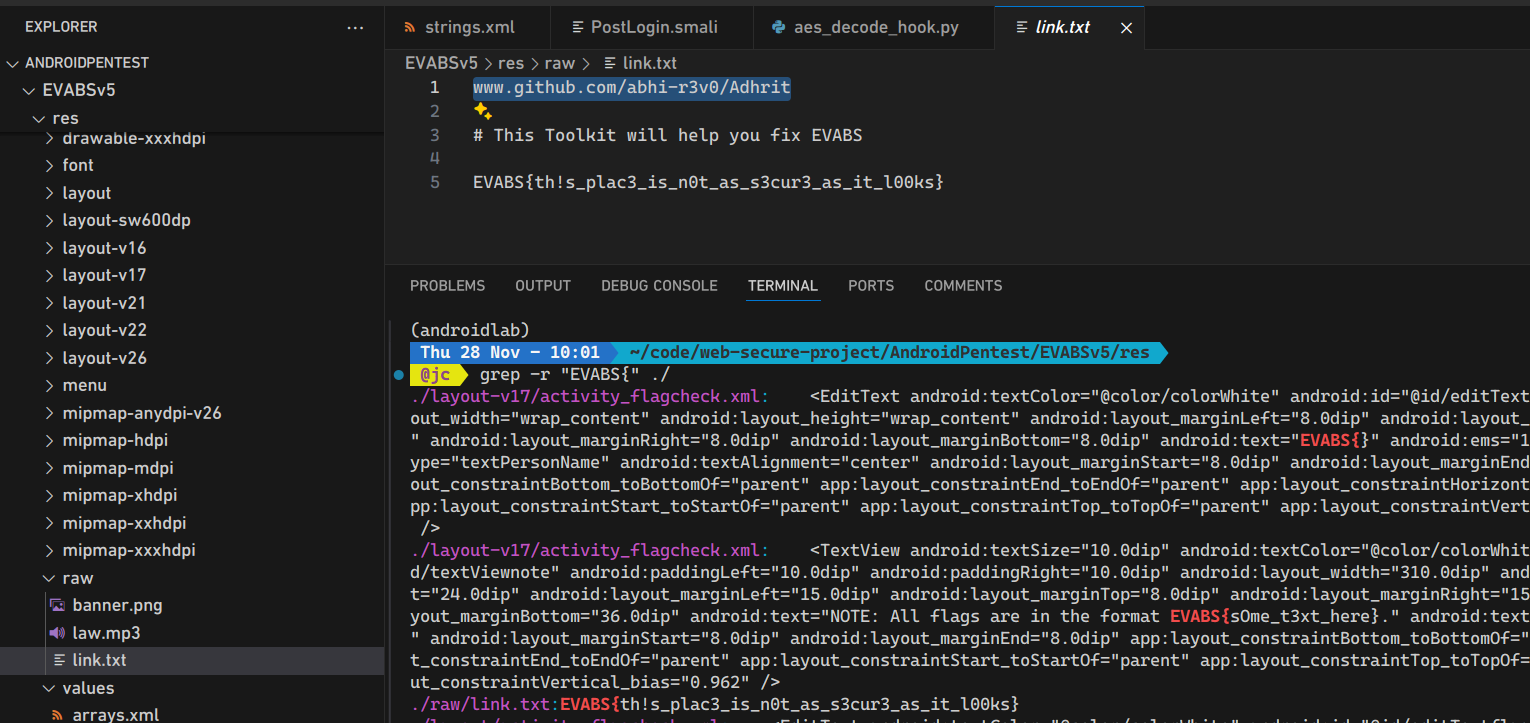
Task: Click ./raw/link.txt result in terminal
Action: click(483, 704)
